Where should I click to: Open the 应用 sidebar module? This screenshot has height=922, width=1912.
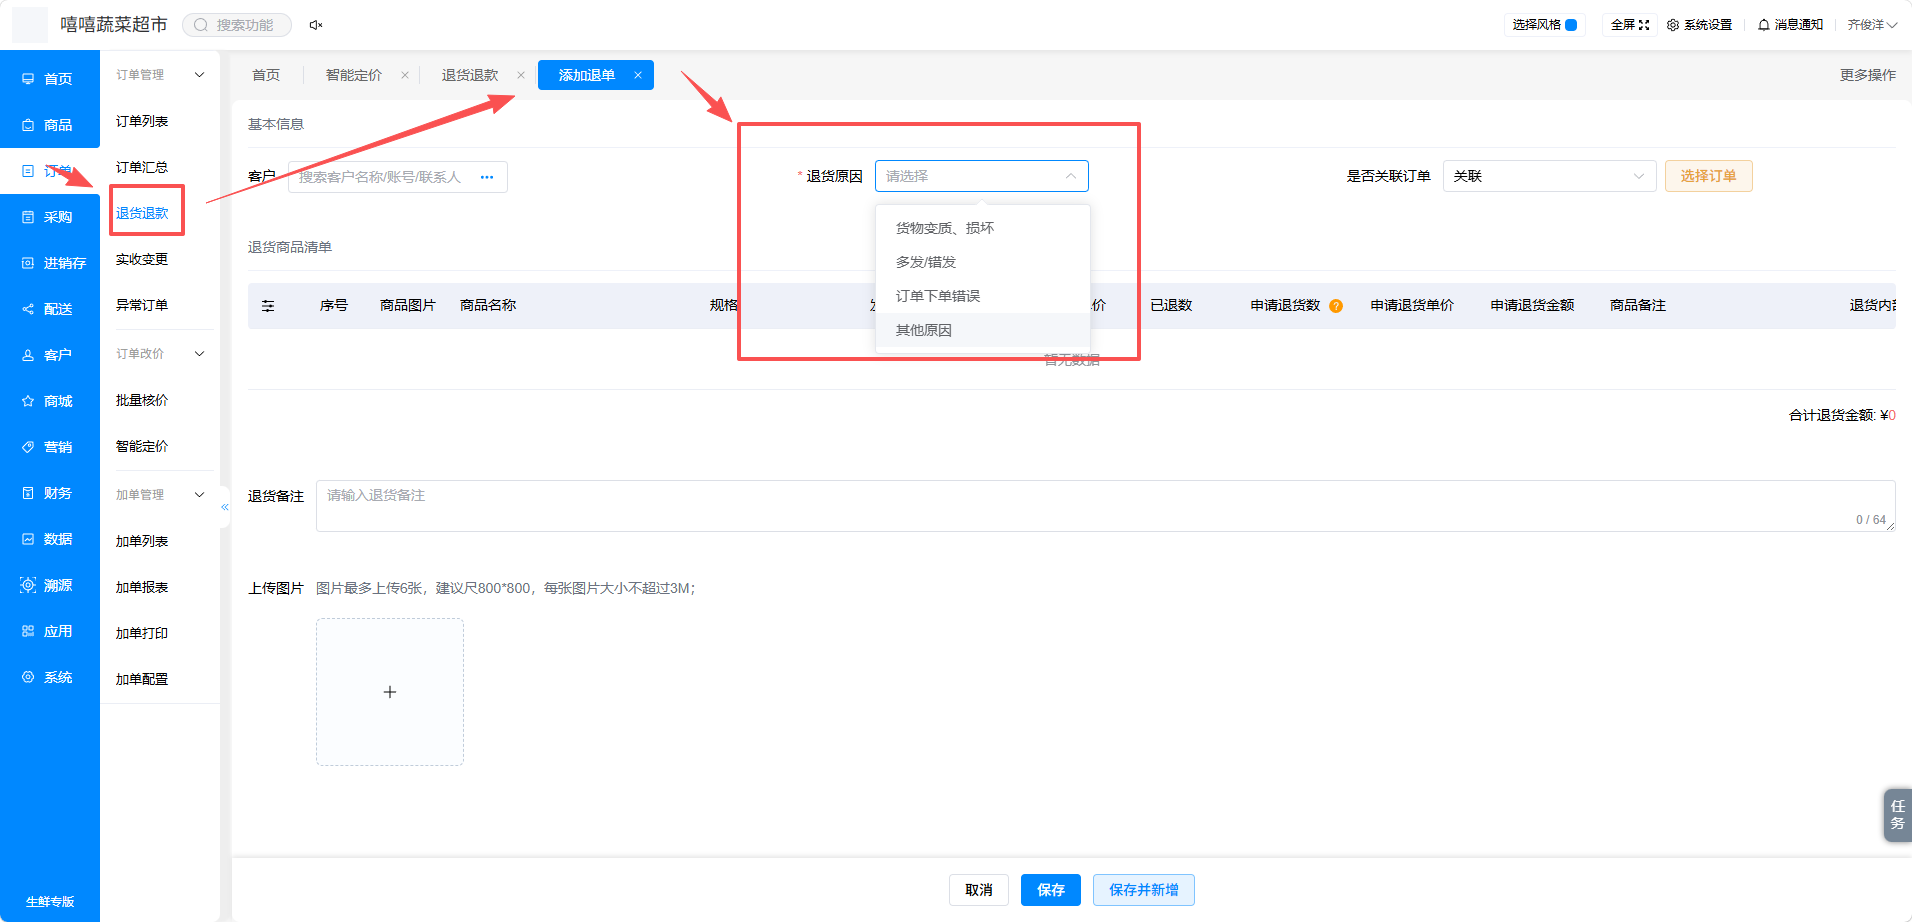tap(49, 631)
